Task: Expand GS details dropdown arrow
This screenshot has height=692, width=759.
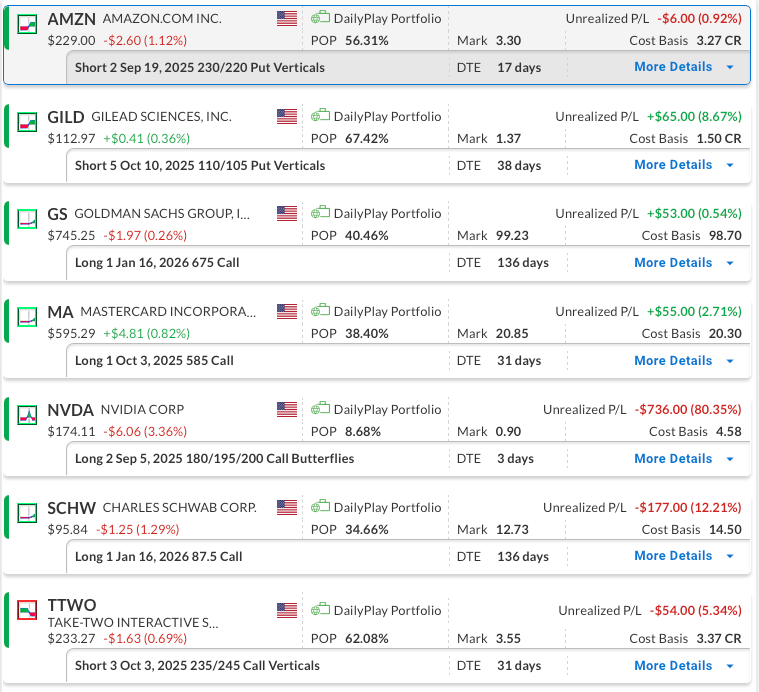Action: (x=730, y=263)
